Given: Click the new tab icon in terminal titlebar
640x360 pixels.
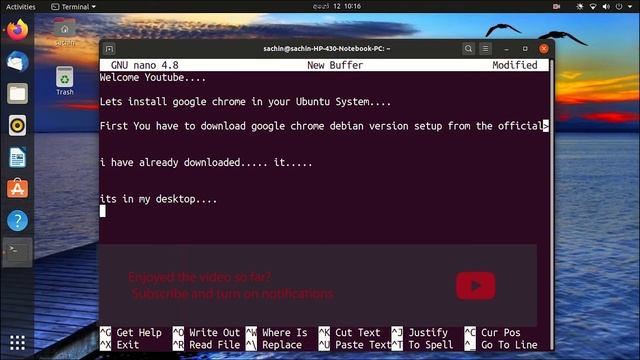Looking at the screenshot, I should [109, 49].
